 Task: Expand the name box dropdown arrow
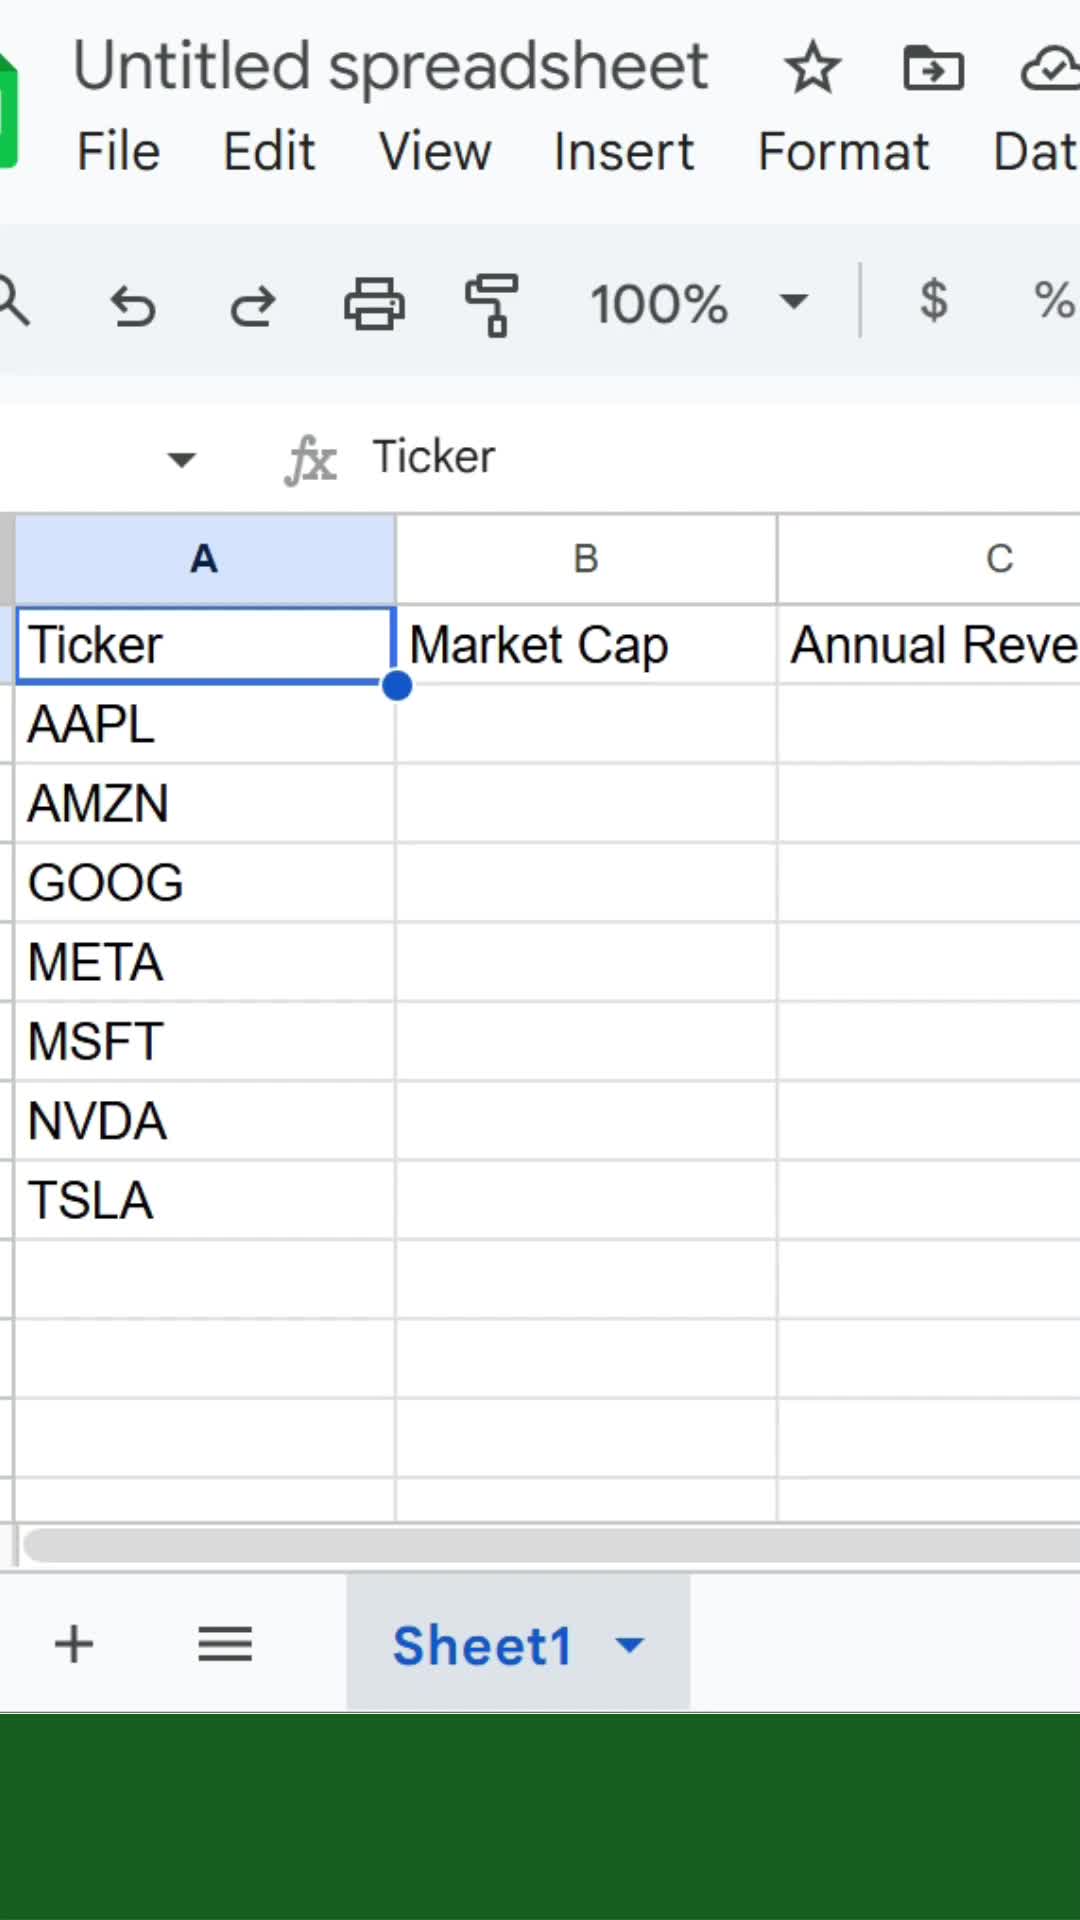181,459
